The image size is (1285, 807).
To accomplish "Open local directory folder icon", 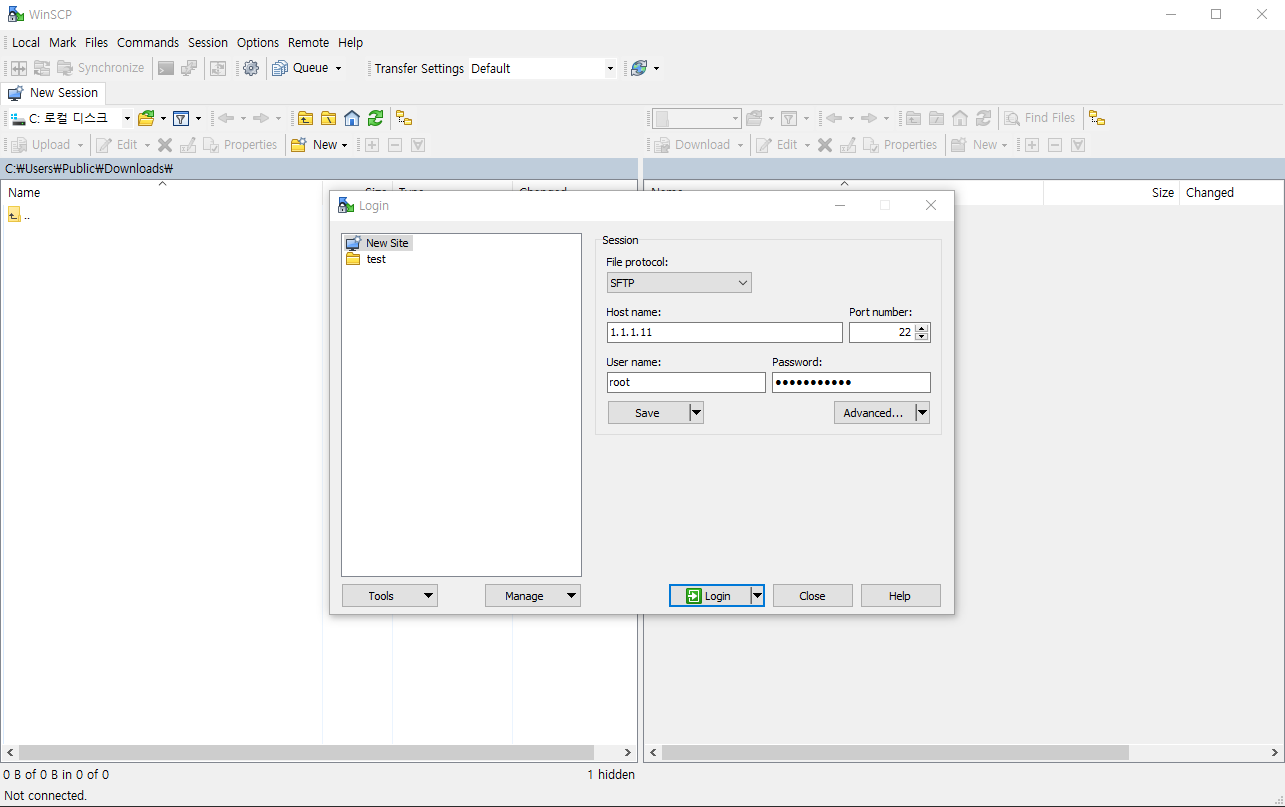I will [x=146, y=118].
